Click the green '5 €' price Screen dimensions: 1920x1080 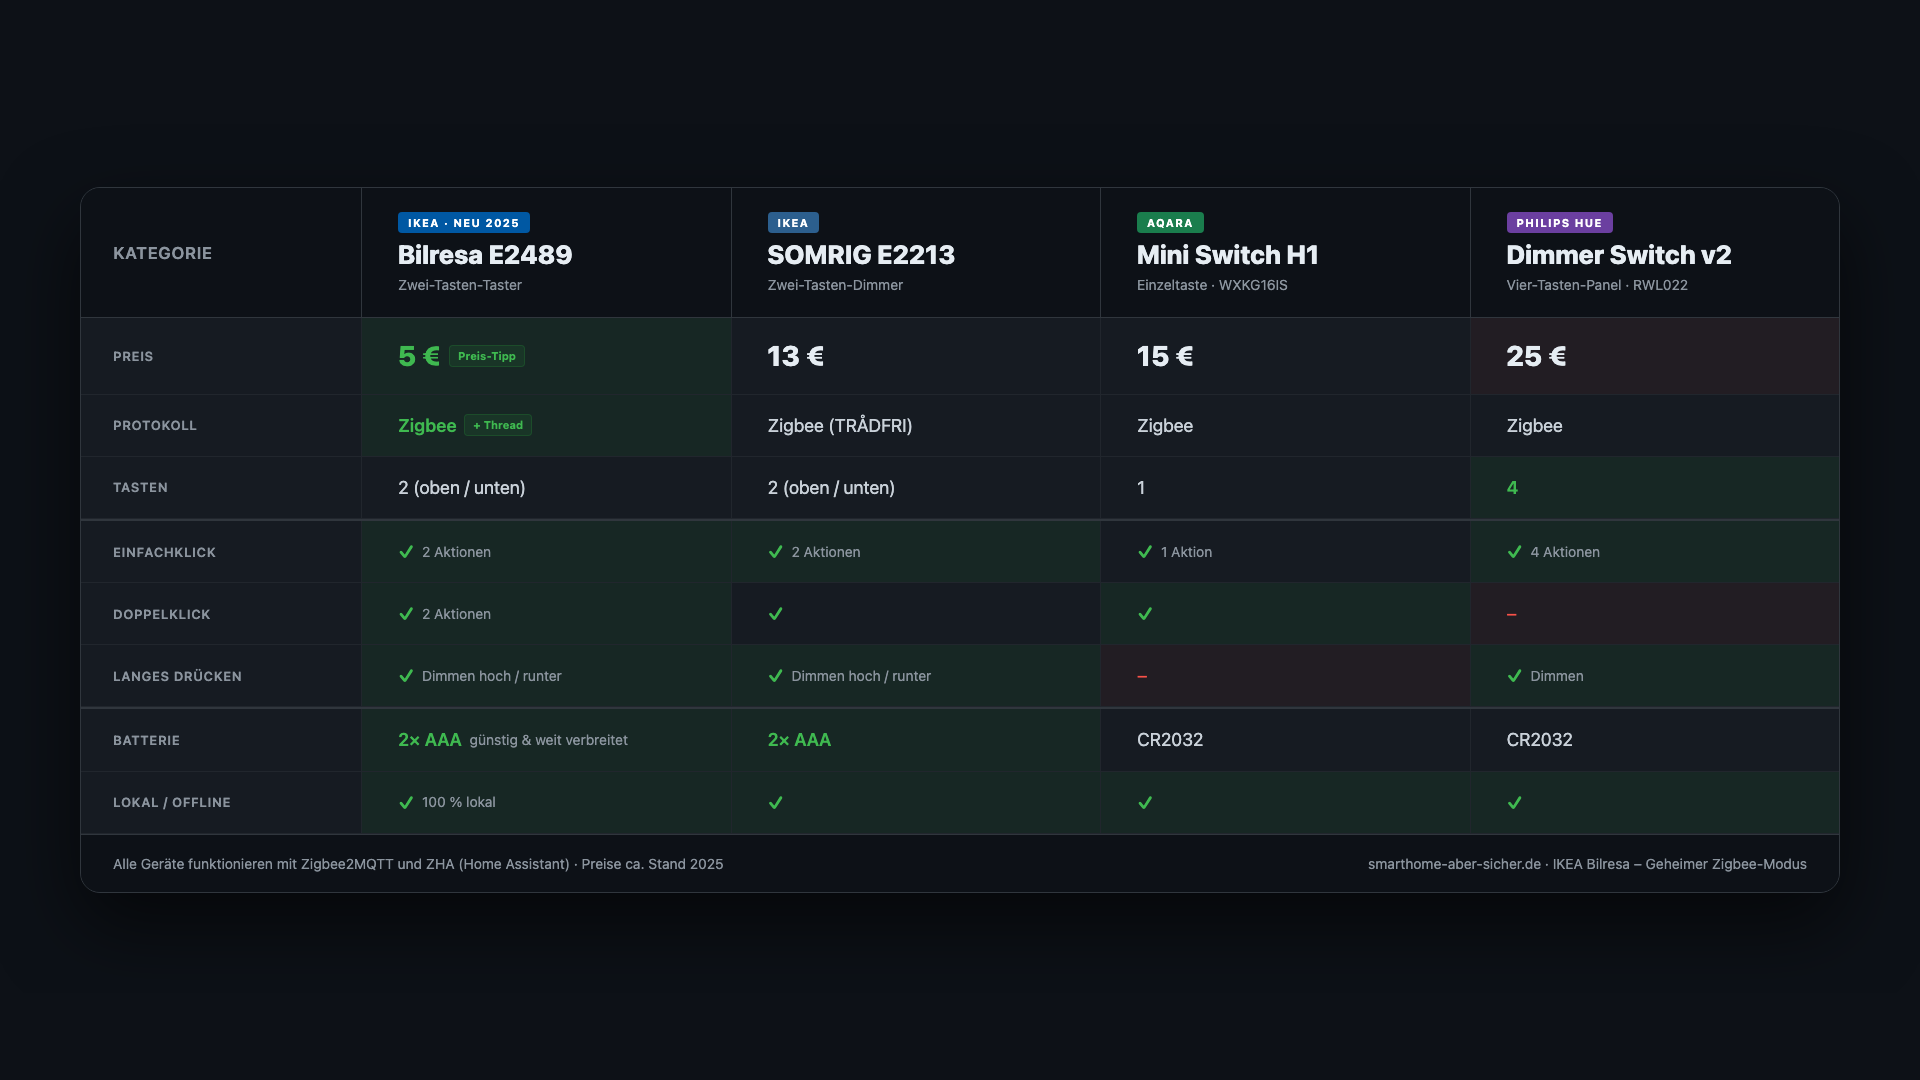pyautogui.click(x=419, y=356)
